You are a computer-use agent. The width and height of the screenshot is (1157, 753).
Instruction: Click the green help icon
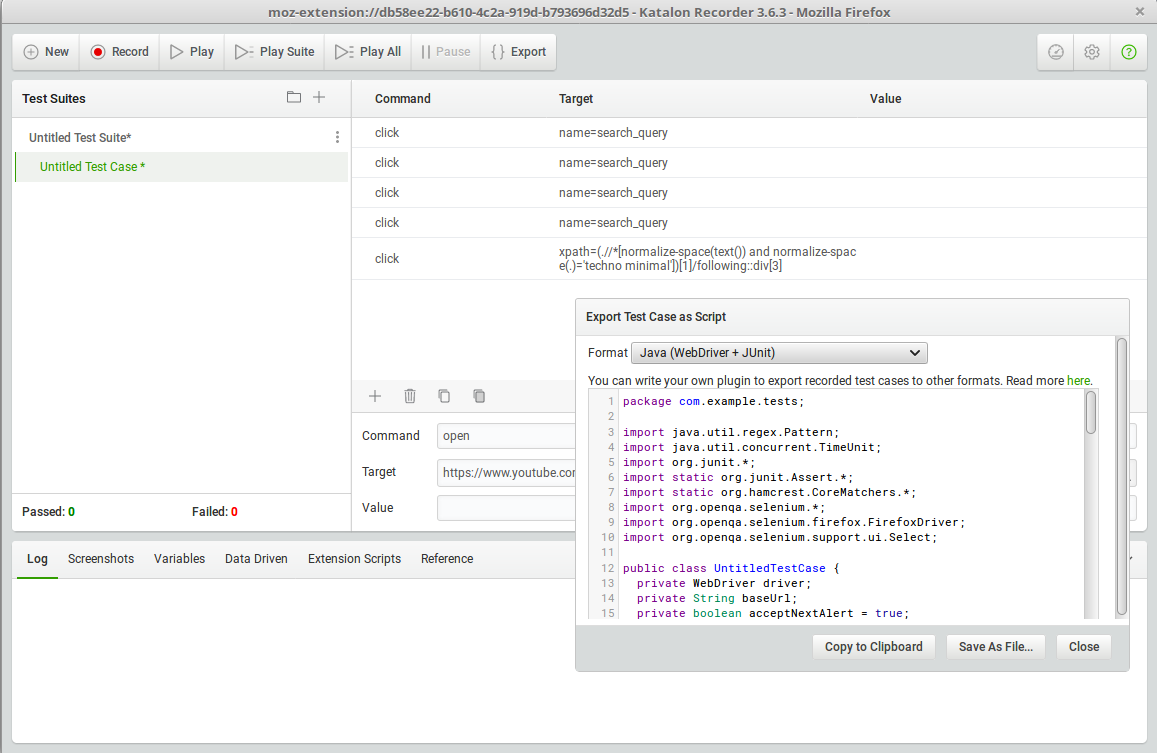[x=1128, y=52]
